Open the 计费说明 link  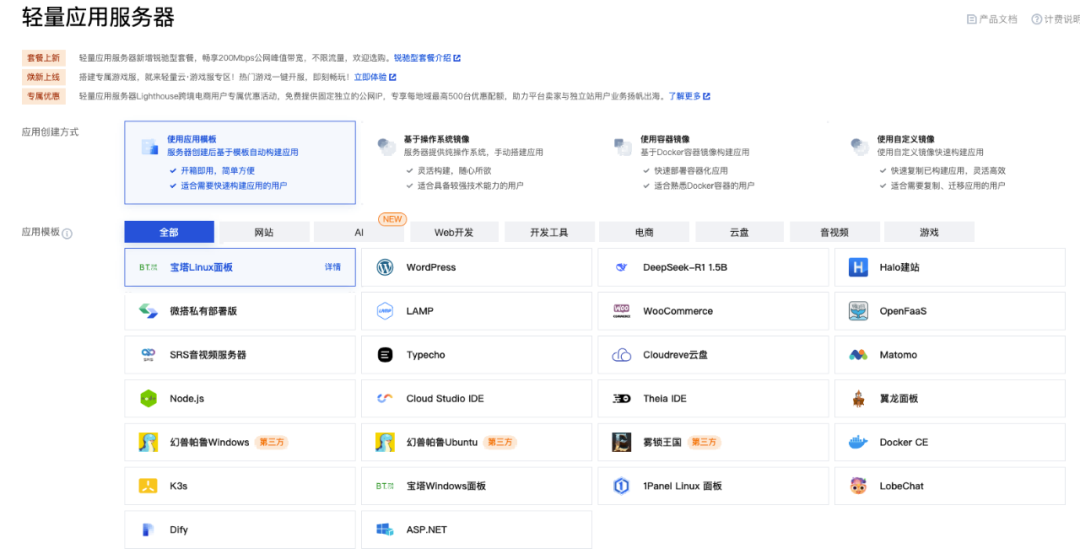point(1056,19)
